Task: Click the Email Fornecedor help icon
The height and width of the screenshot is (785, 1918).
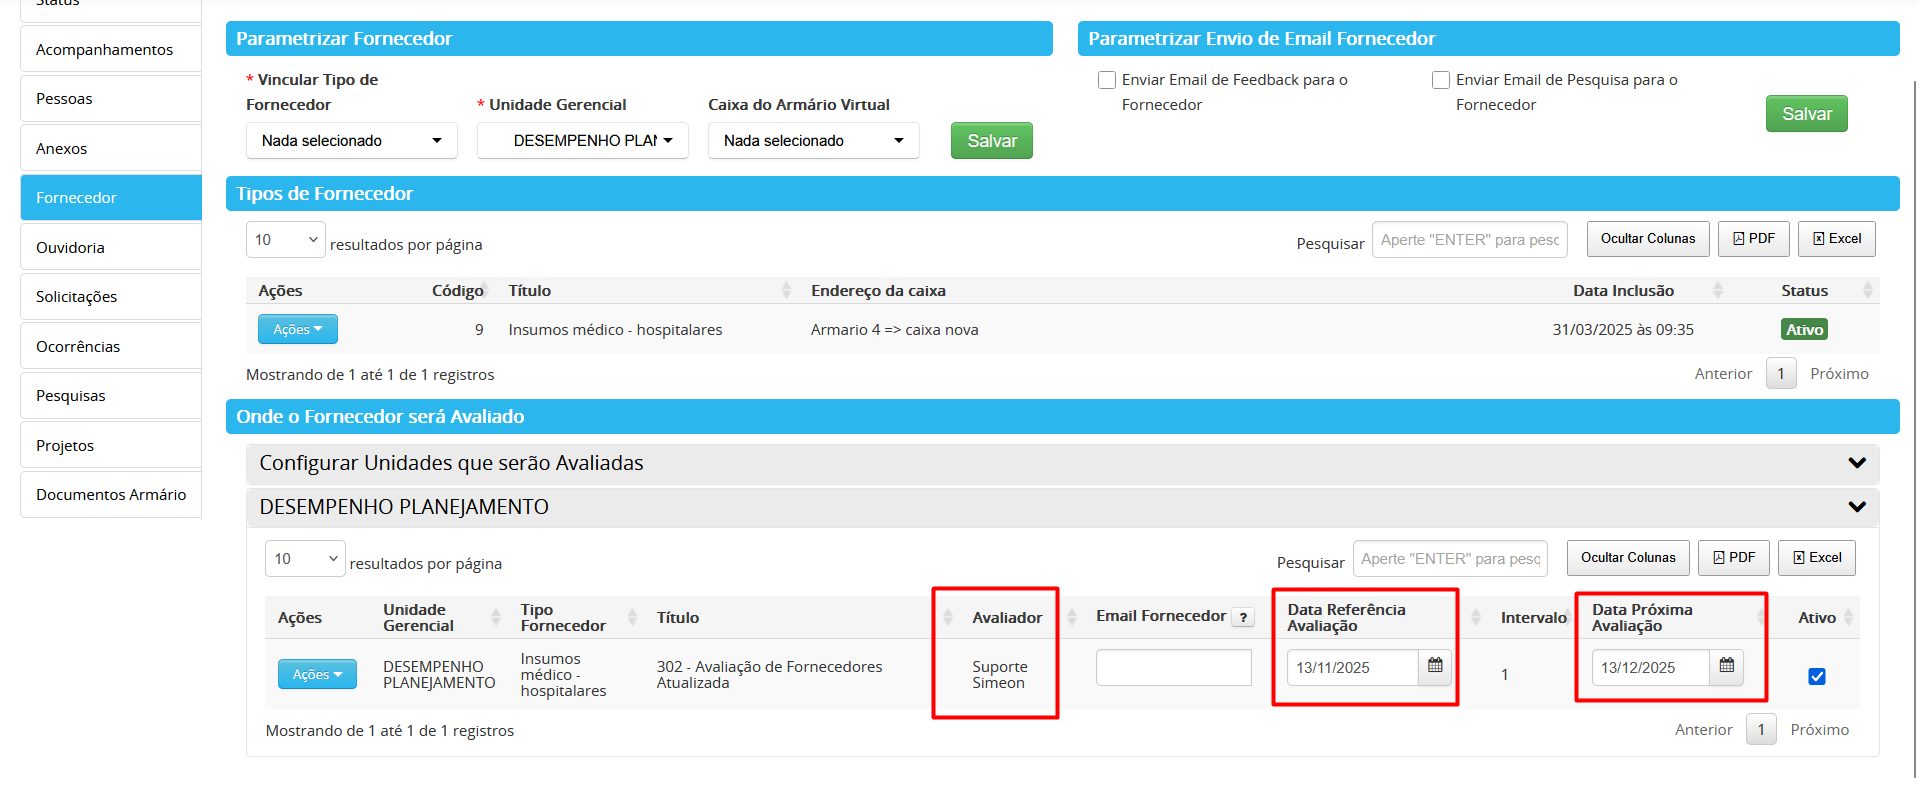Action: pos(1243,618)
